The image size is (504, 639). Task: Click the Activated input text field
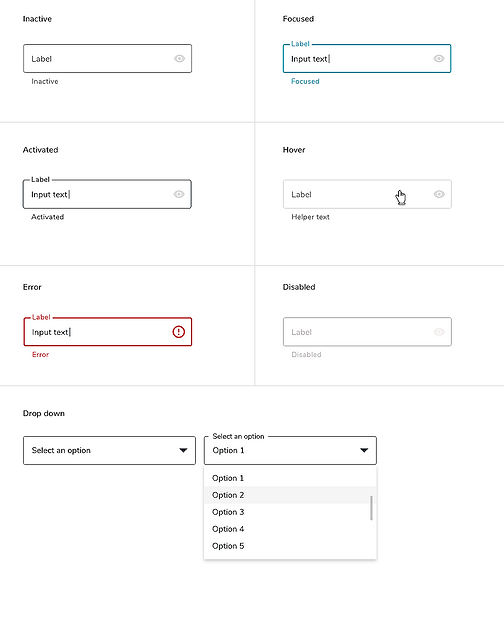107,194
